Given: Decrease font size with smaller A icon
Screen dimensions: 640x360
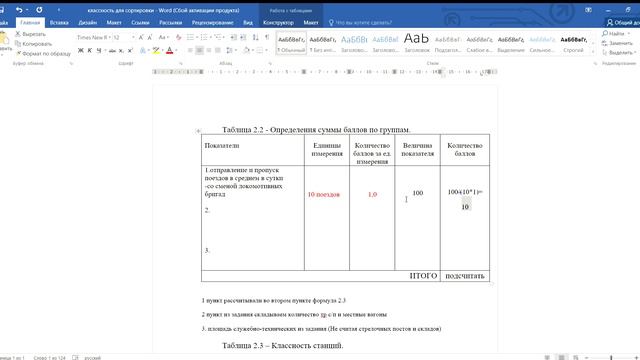Looking at the screenshot, I should tap(150, 37).
